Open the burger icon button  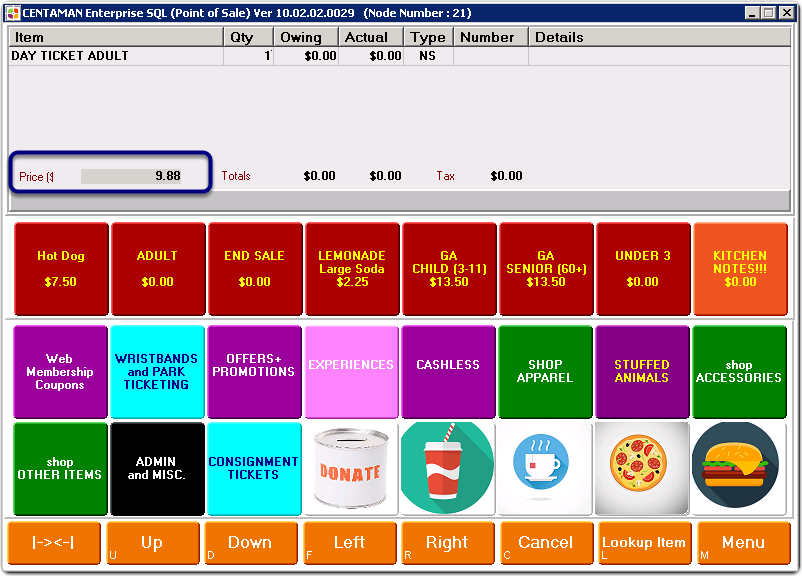739,469
